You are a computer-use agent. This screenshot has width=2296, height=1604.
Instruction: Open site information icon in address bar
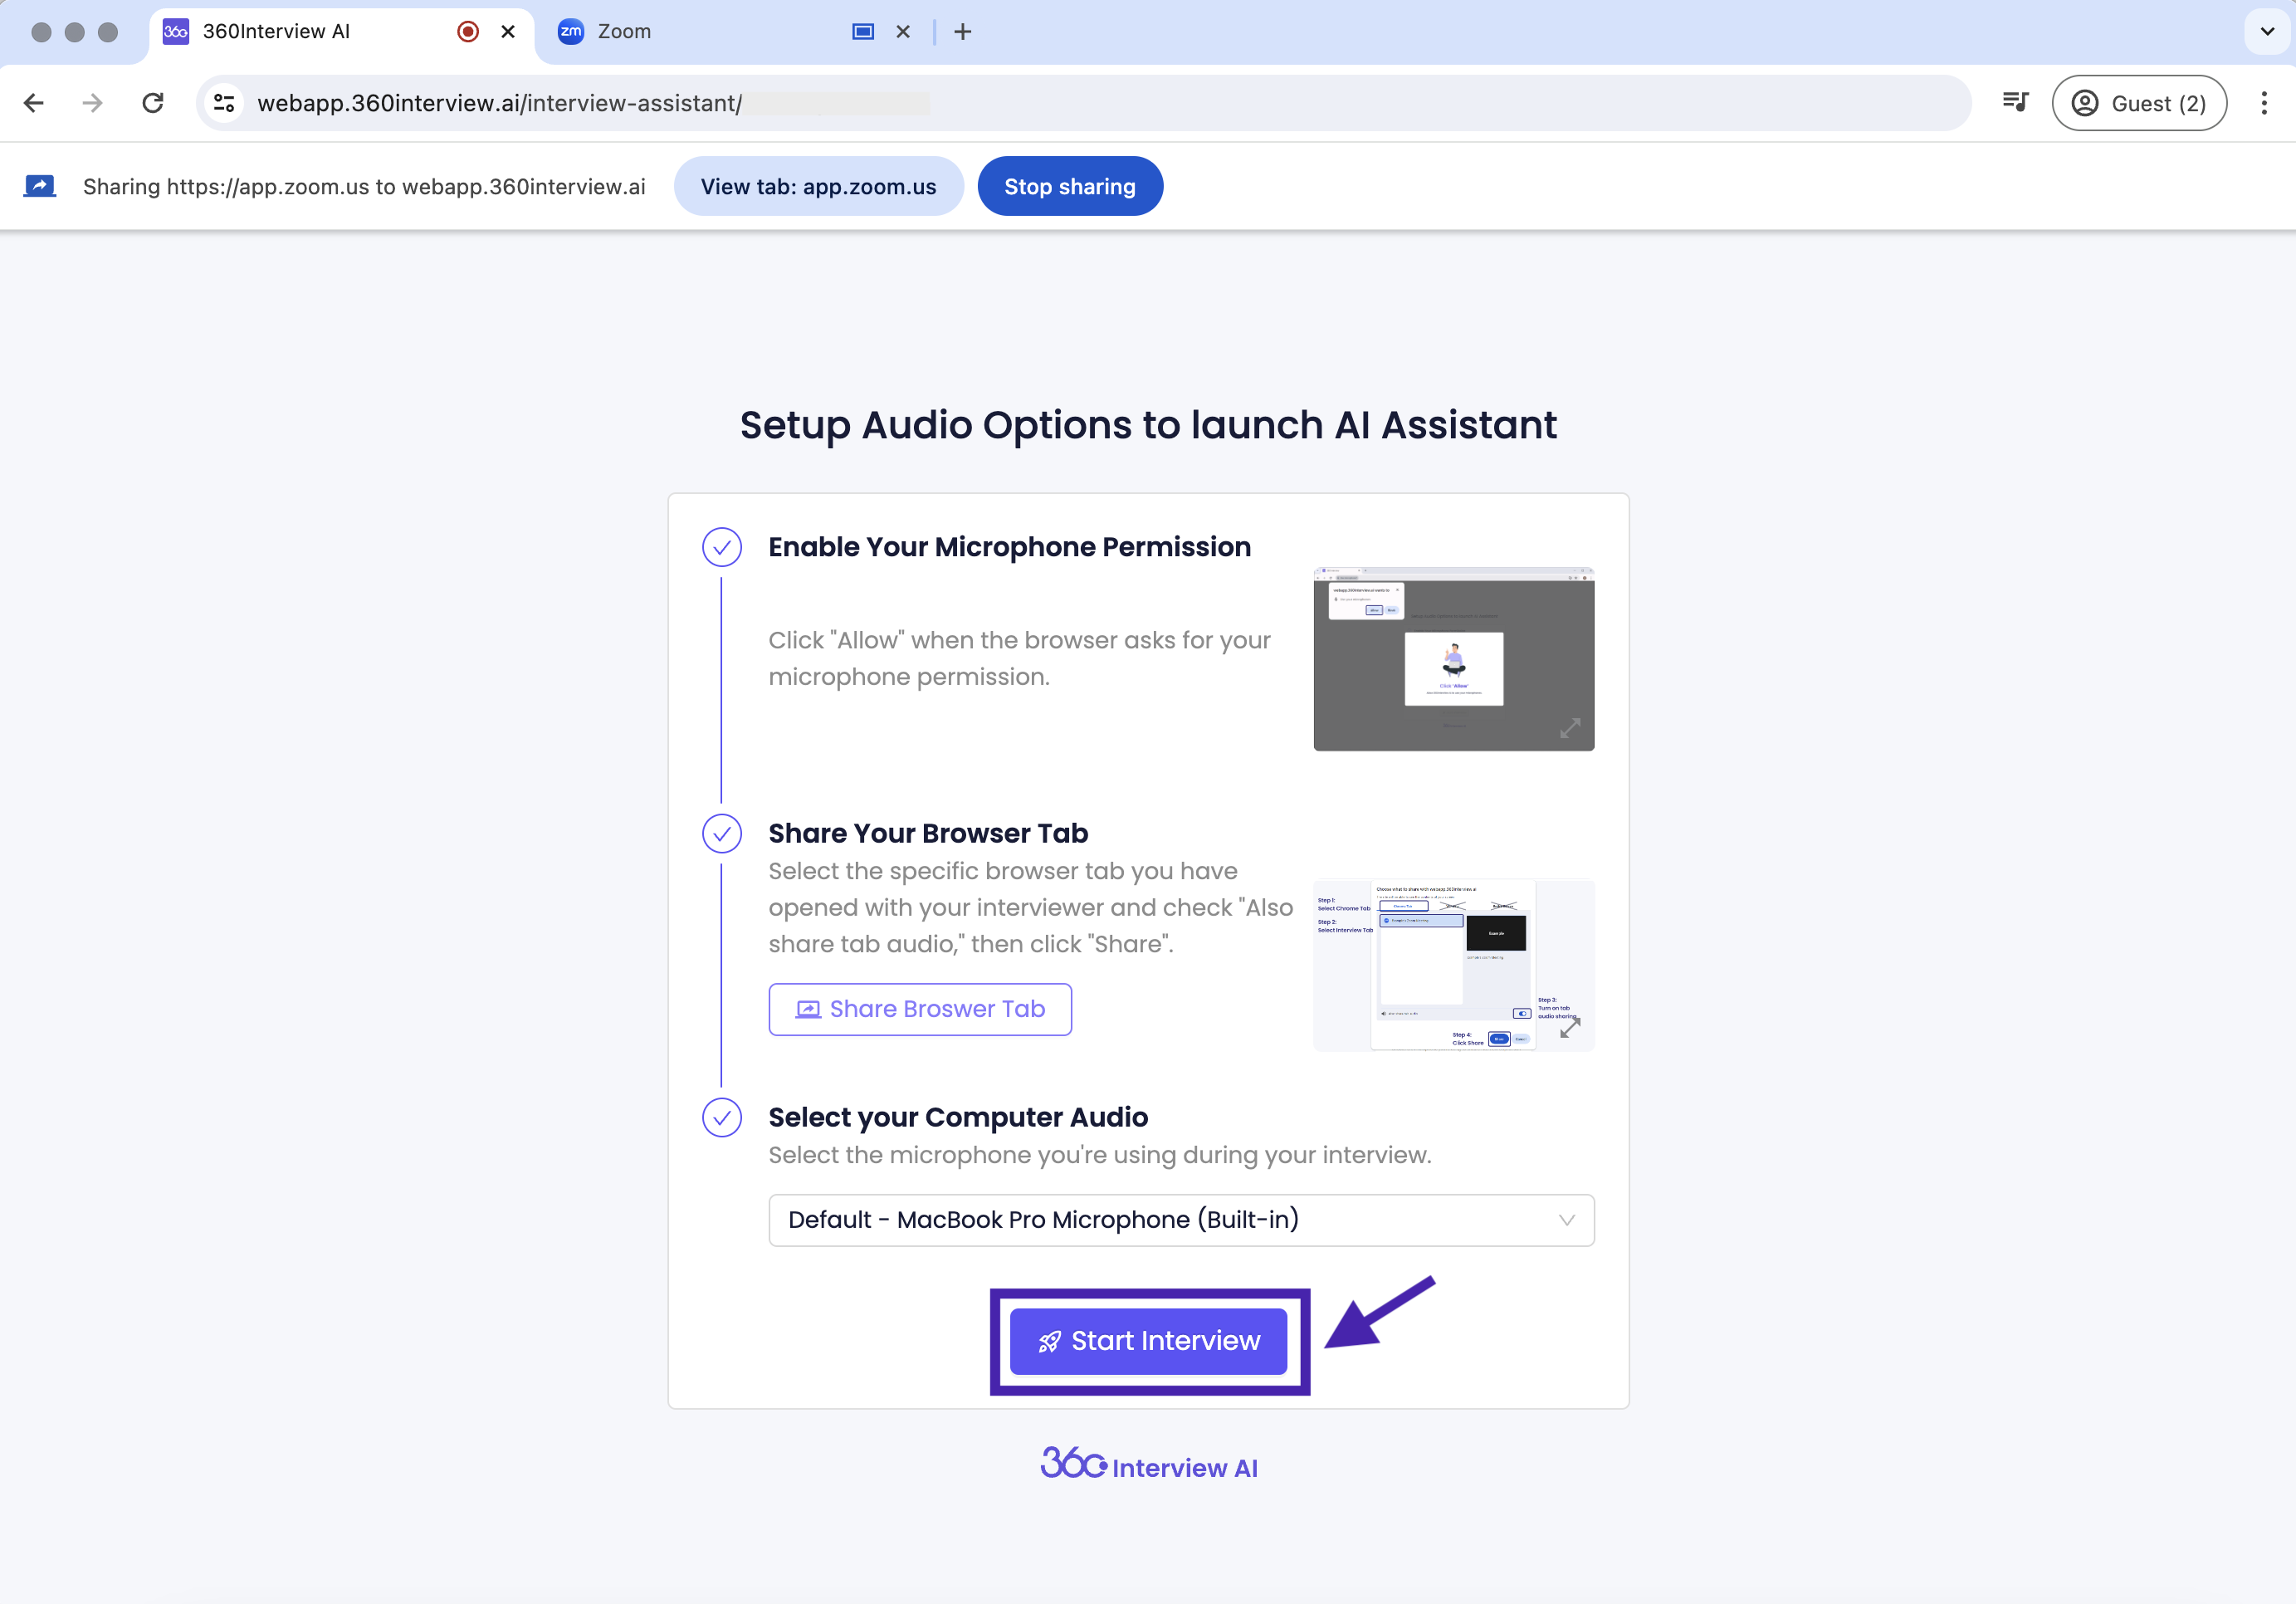point(225,103)
